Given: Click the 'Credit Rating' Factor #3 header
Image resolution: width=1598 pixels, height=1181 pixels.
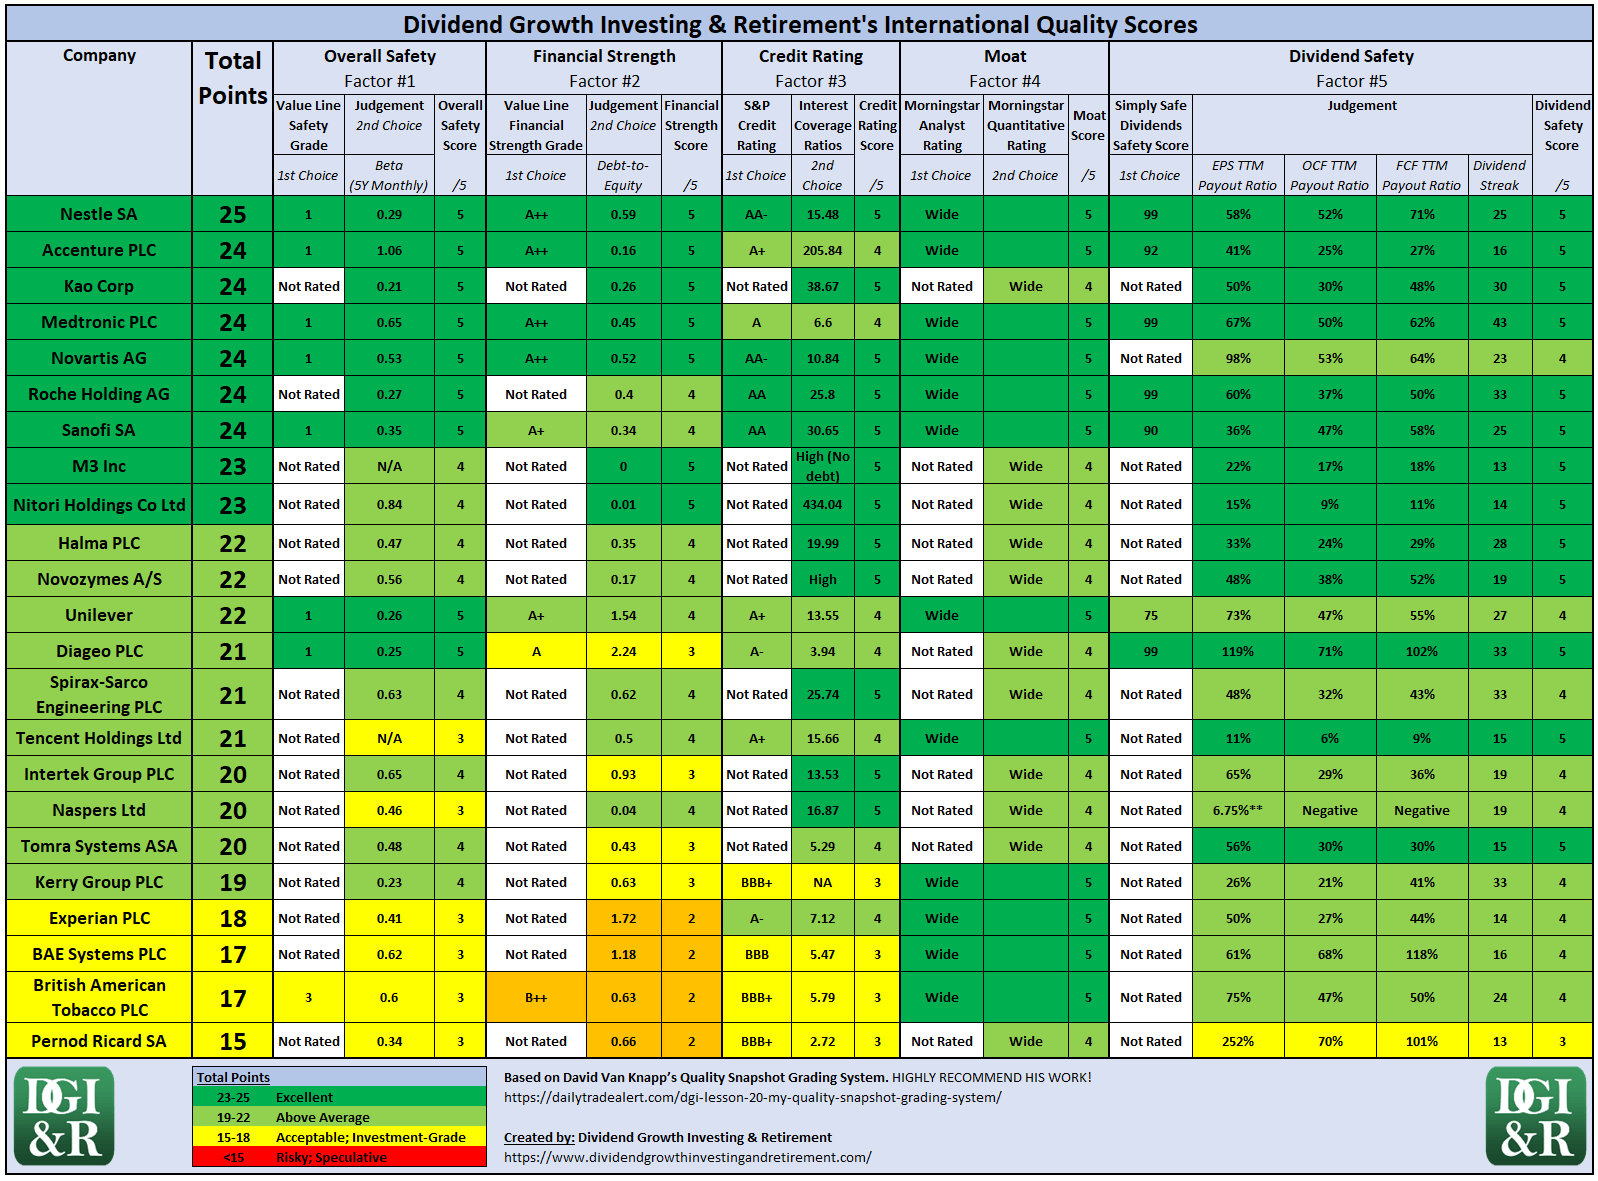Looking at the screenshot, I should tap(811, 68).
